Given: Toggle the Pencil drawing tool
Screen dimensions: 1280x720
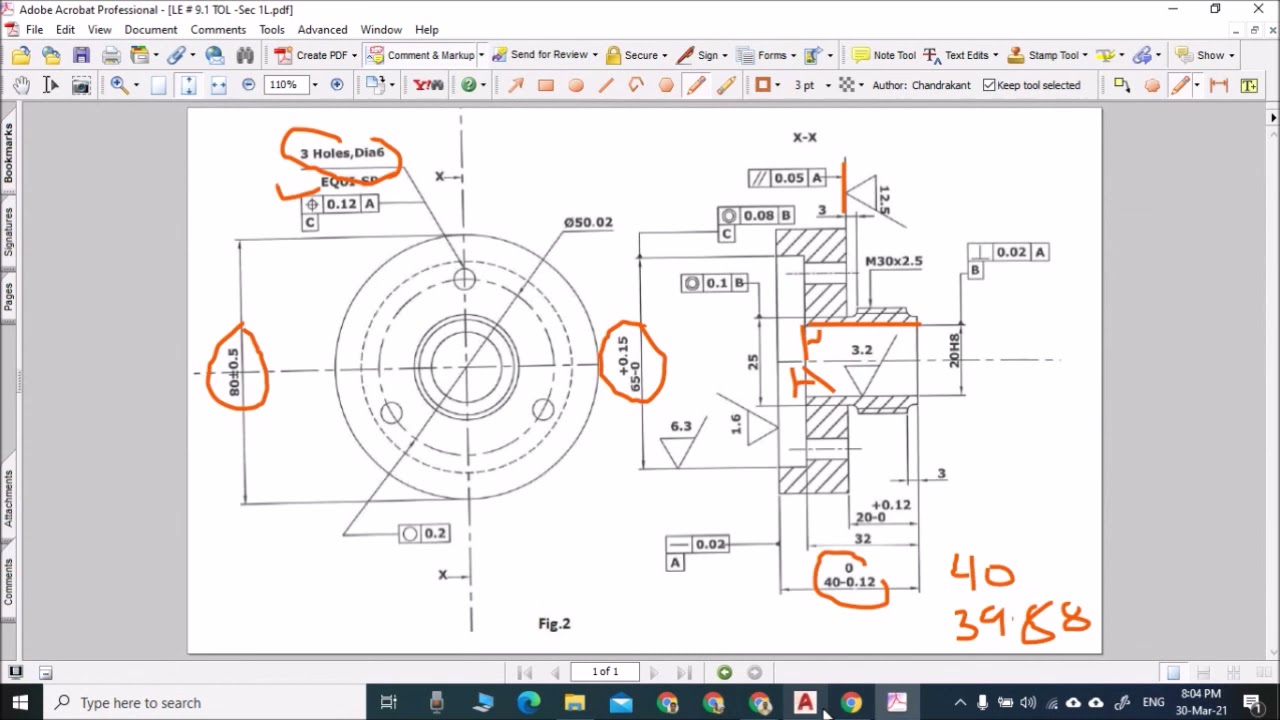Looking at the screenshot, I should [x=696, y=85].
